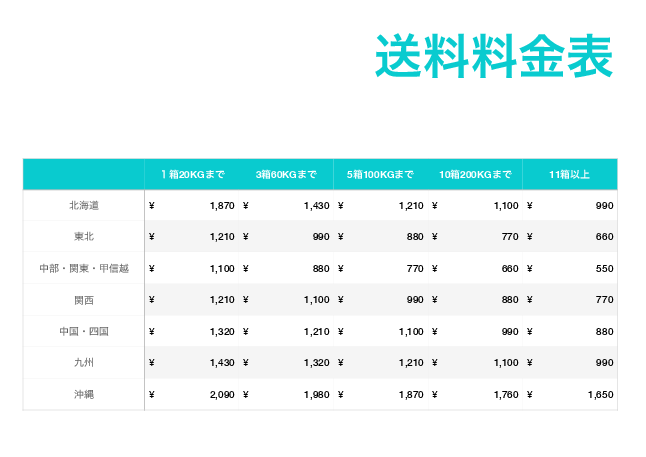This screenshot has height=457, width=646.
Task: Select the 1,650 price cell for 沖縄
Action: point(599,395)
